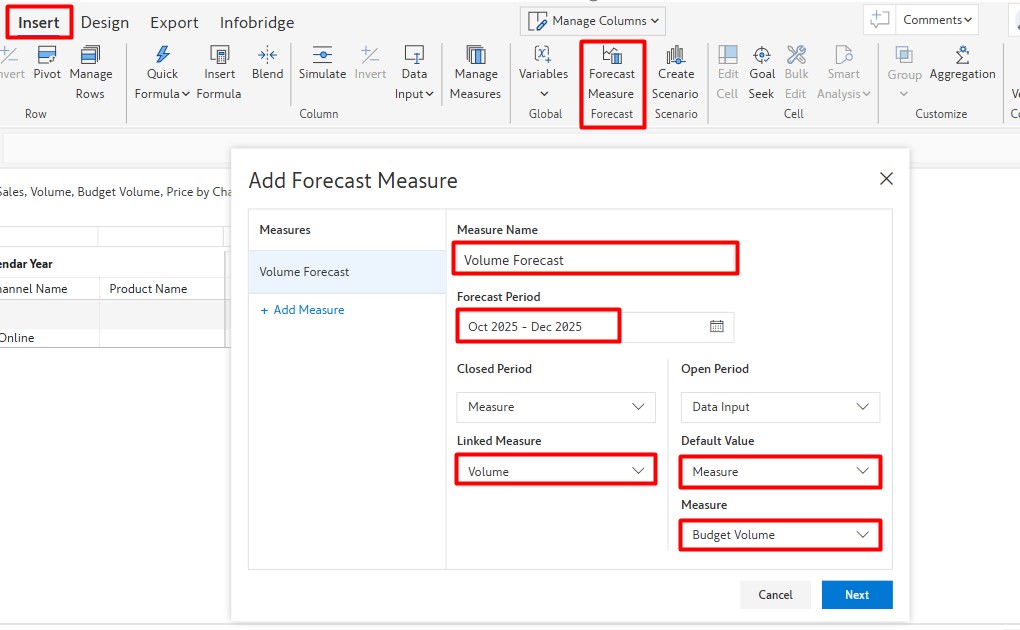Close the Add Forecast Measure dialog
Screen dimensions: 1020x630
(x=886, y=178)
